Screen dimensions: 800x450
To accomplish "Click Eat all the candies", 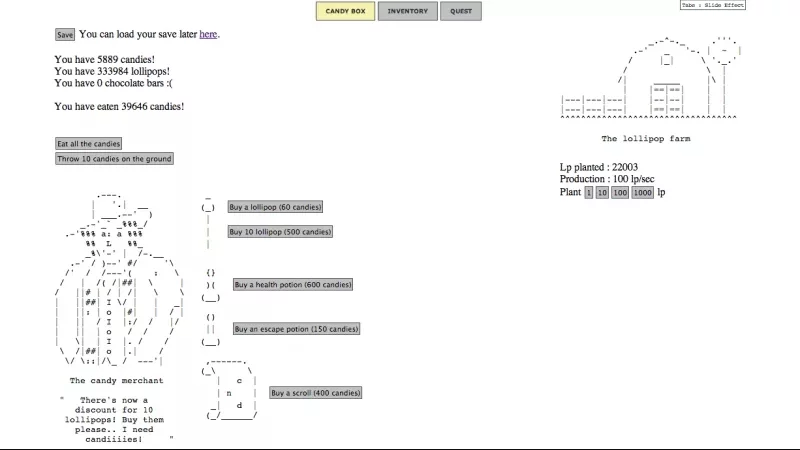I will coord(88,144).
